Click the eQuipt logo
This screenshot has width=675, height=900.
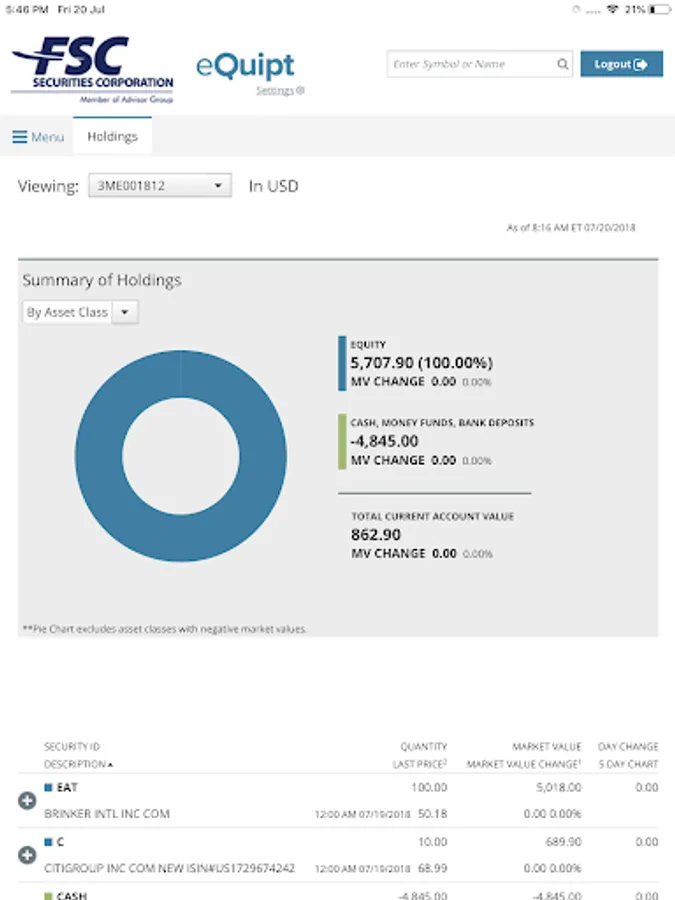tap(245, 66)
